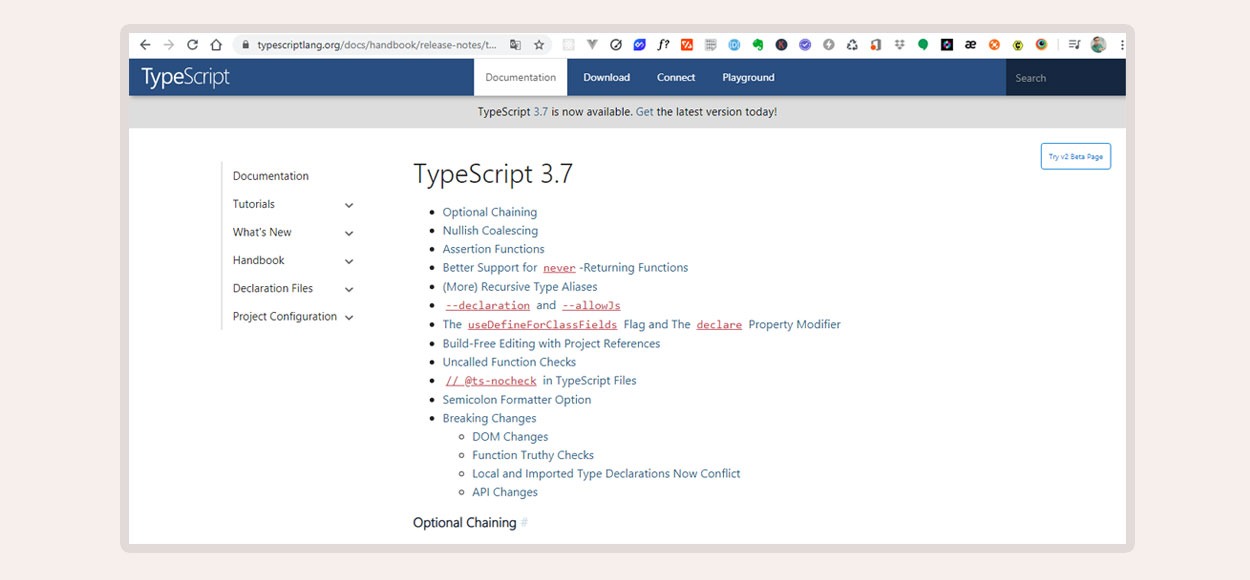Bookmark this page with the star icon
1250x580 pixels.
point(539,45)
